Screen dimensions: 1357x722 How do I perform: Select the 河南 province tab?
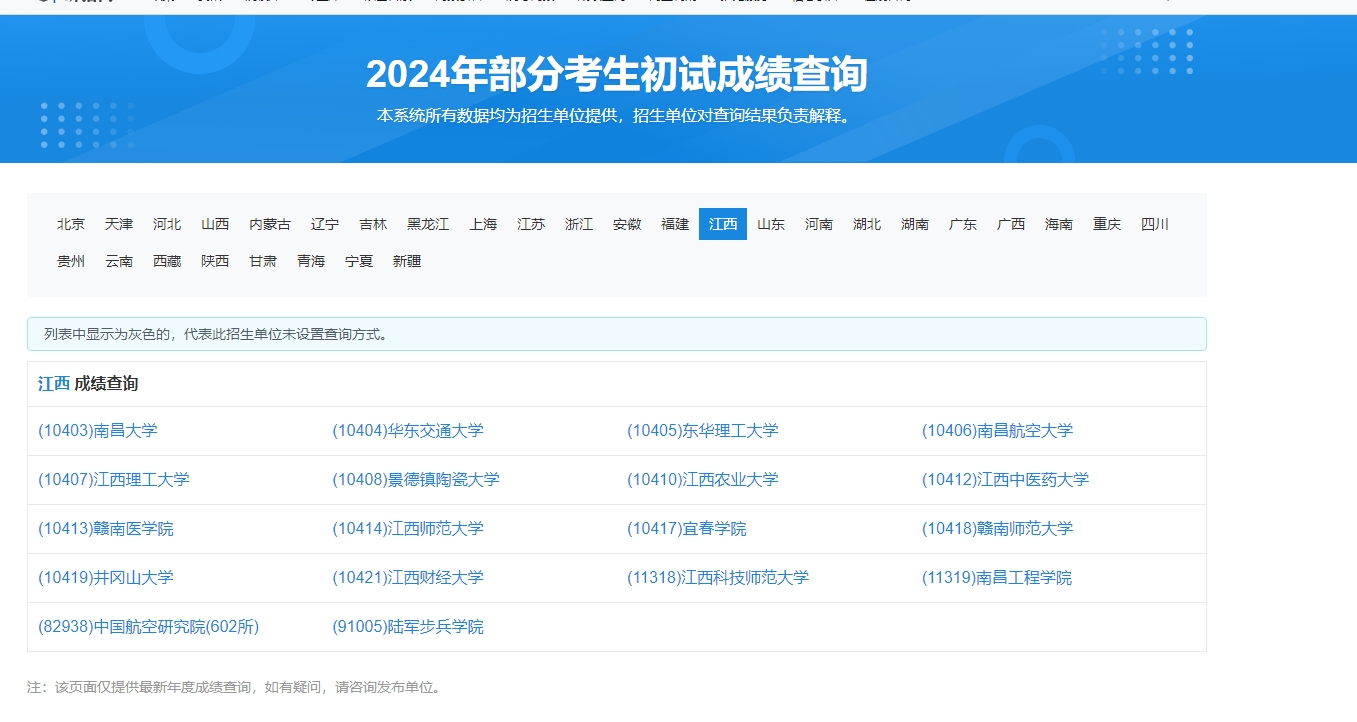tap(819, 224)
